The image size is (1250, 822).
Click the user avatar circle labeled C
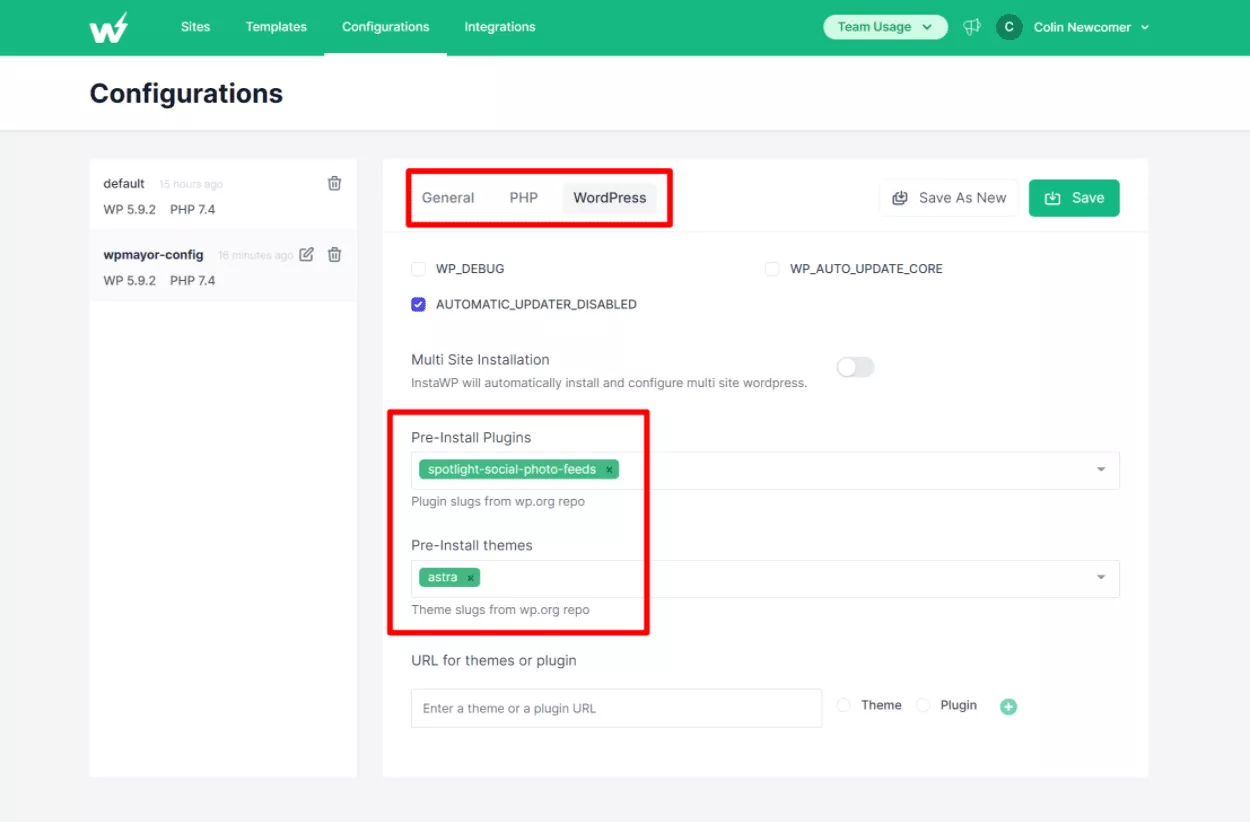(1009, 27)
